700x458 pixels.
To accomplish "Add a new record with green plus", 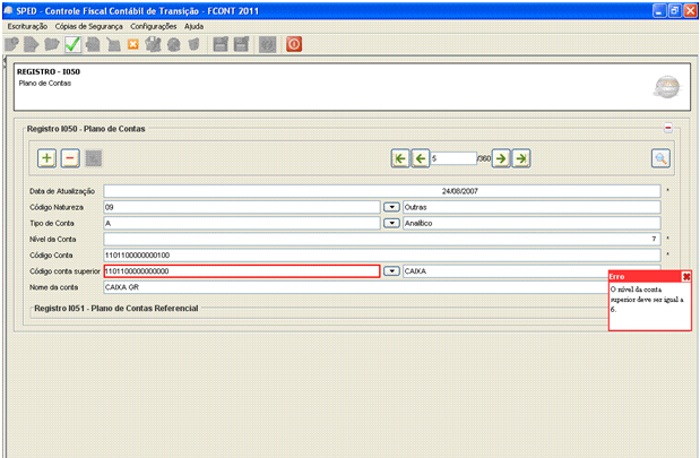I will point(46,158).
